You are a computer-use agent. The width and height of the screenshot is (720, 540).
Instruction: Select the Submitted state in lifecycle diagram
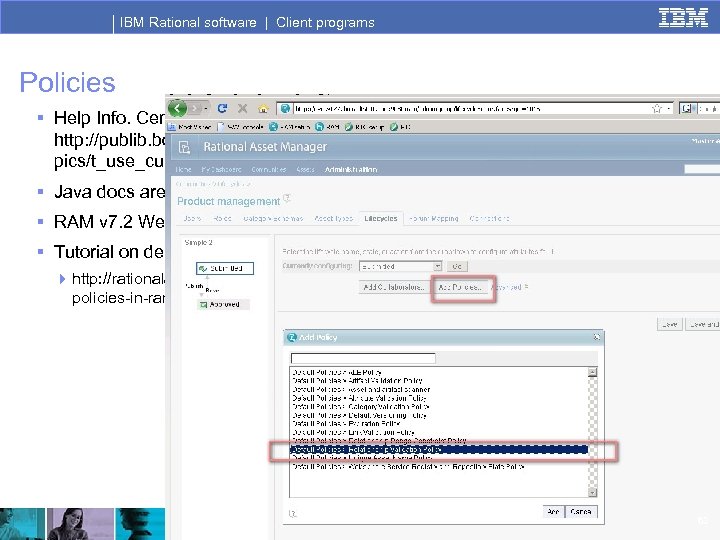point(225,268)
